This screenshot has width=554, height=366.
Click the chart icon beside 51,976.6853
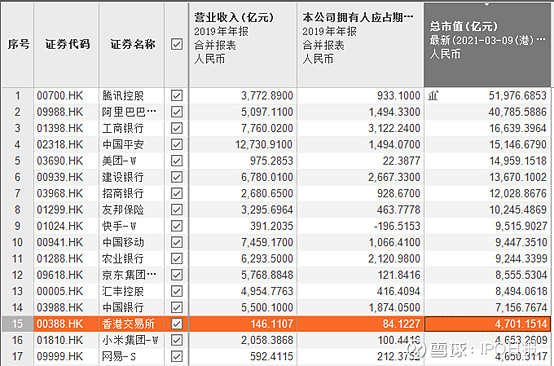coord(433,96)
